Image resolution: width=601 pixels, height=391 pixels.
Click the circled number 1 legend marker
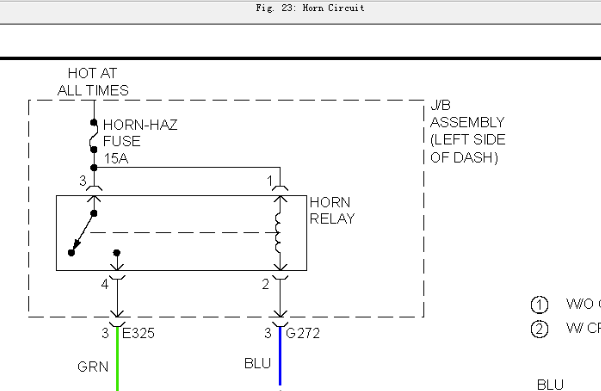tap(539, 305)
